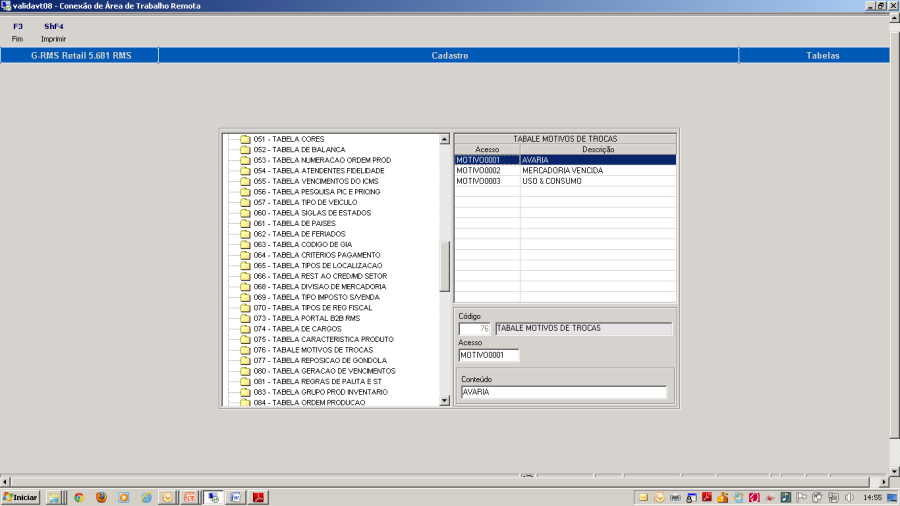This screenshot has height=506, width=900.
Task: Click the white flag tray icon
Action: 801,497
